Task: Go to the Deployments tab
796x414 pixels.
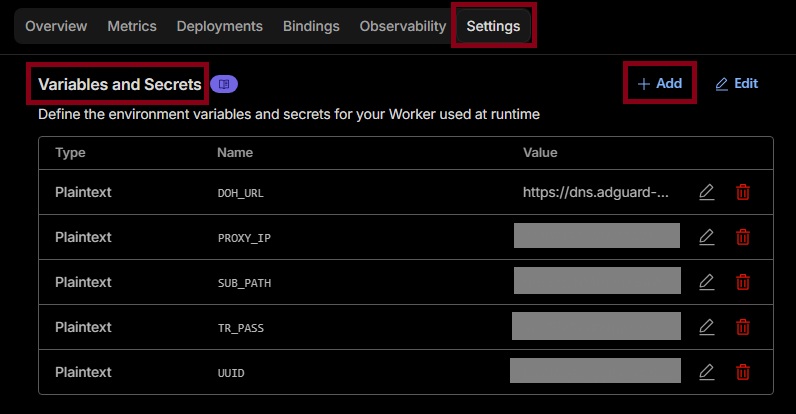Action: click(219, 26)
